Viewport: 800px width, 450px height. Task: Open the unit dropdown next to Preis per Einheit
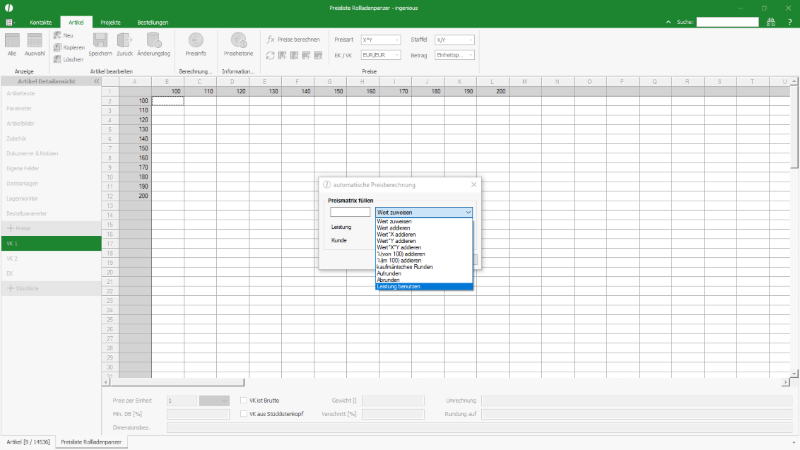click(214, 401)
